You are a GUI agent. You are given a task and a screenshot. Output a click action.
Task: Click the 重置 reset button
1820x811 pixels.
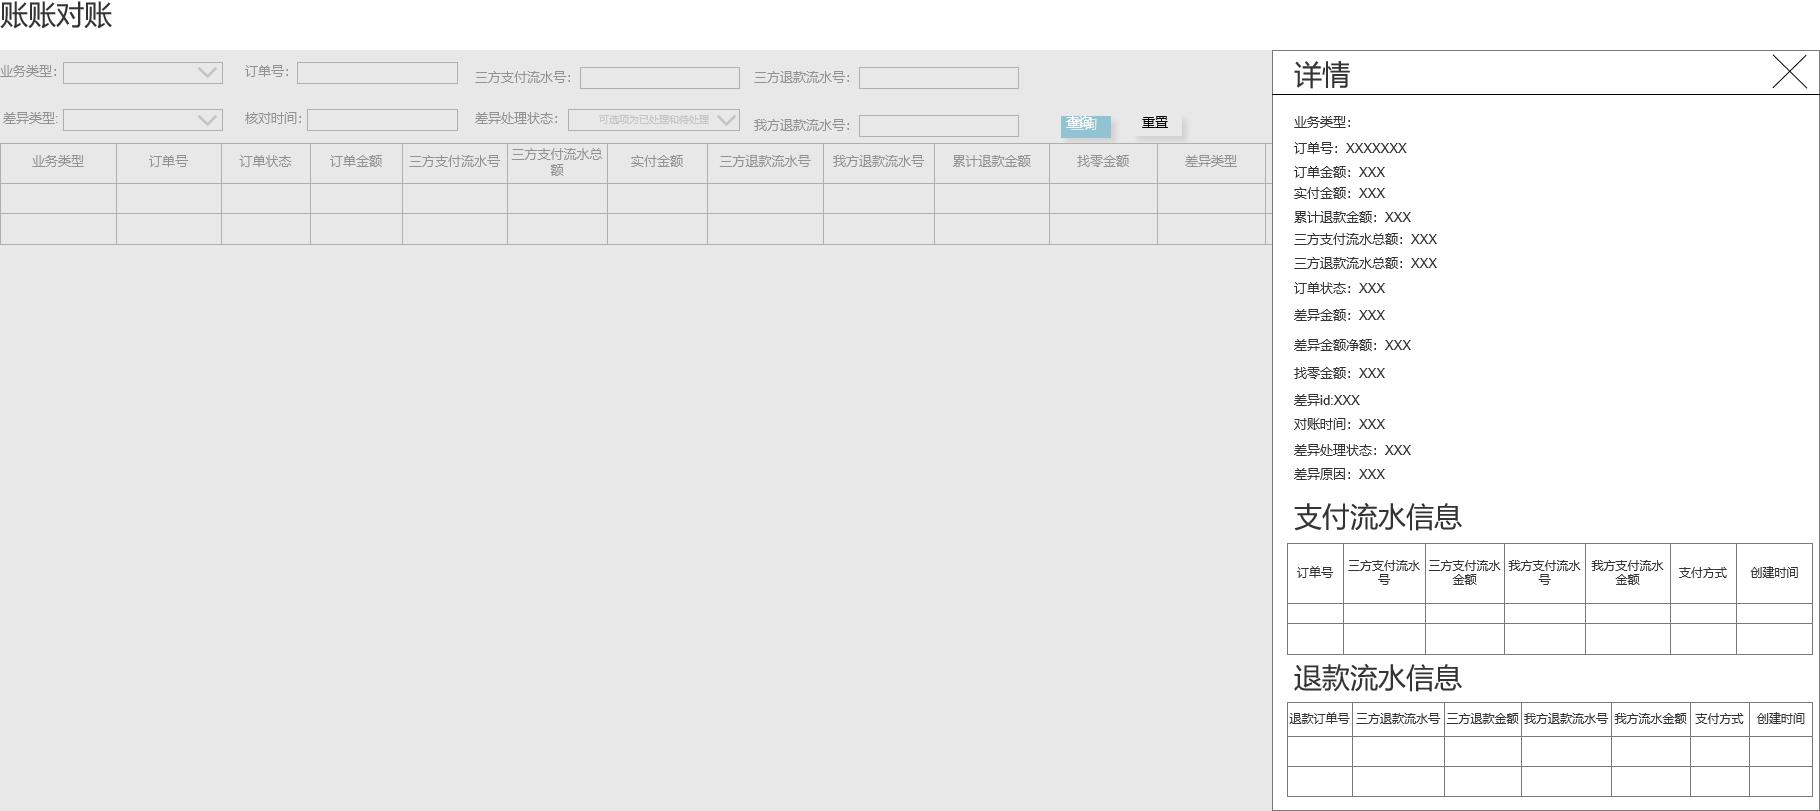pyautogui.click(x=1155, y=123)
